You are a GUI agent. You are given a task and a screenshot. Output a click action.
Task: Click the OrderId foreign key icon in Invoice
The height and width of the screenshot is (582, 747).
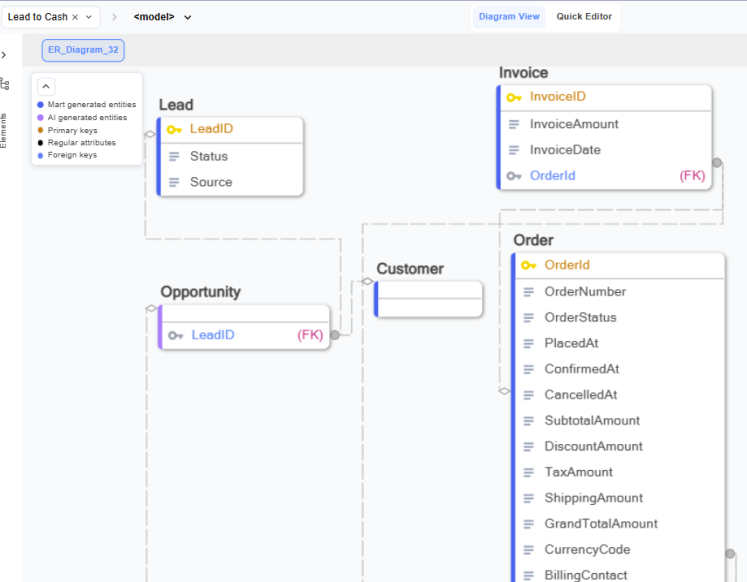514,176
